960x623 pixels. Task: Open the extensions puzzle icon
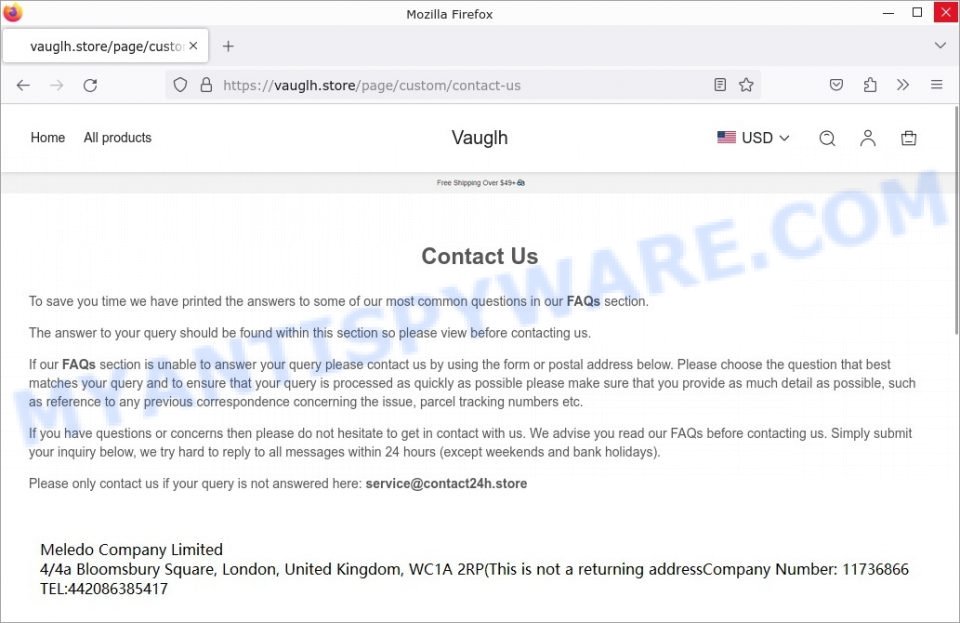click(870, 85)
